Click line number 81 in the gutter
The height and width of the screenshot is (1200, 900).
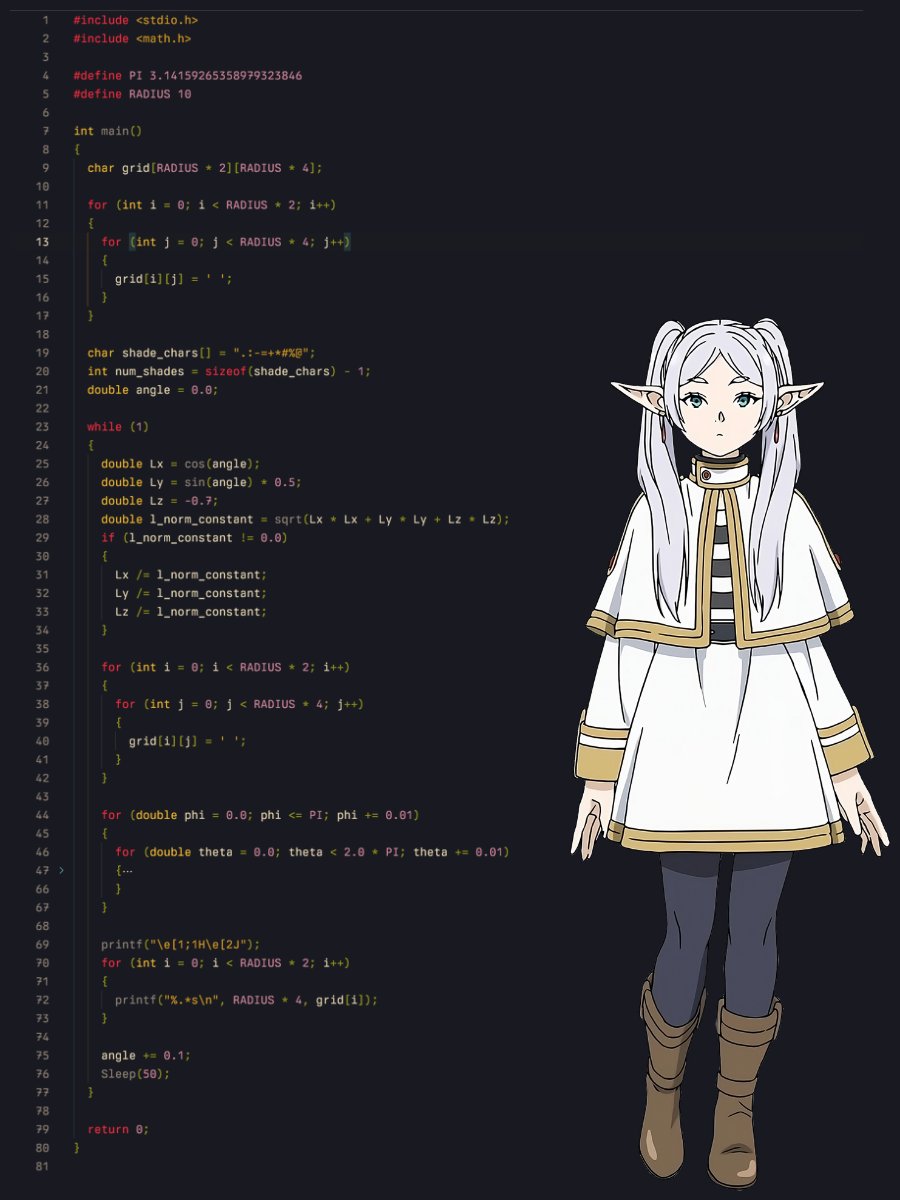42,1167
